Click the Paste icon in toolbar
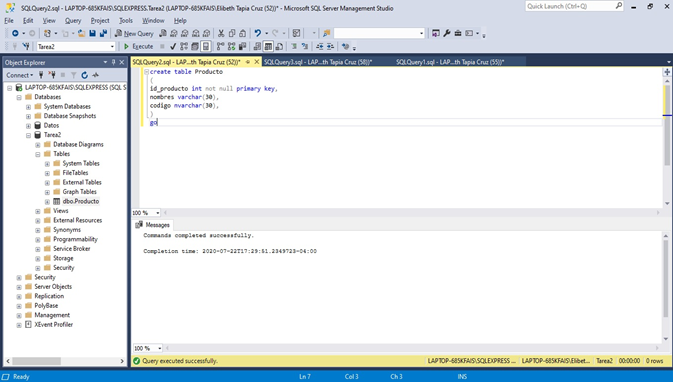The image size is (673, 382). click(243, 33)
